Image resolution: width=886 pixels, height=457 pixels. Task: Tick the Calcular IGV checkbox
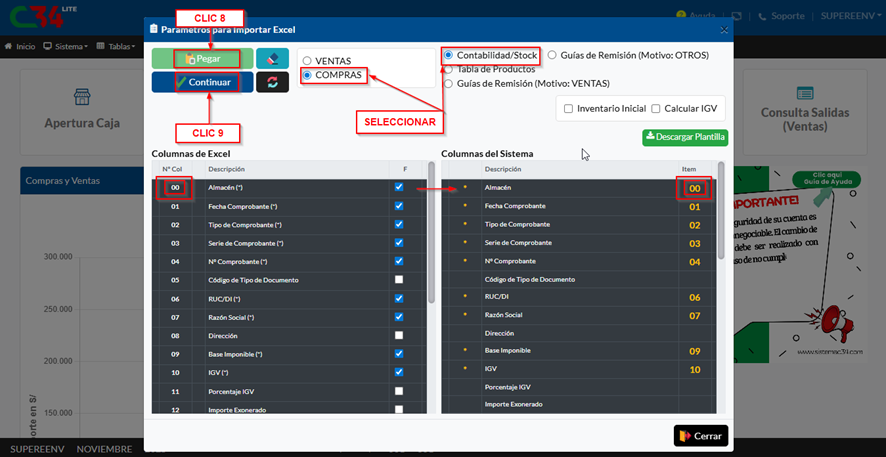pos(656,108)
